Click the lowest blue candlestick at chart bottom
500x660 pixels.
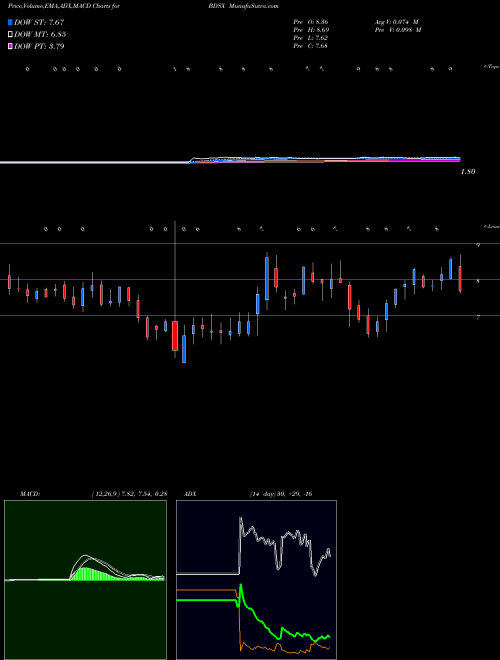pos(184,349)
